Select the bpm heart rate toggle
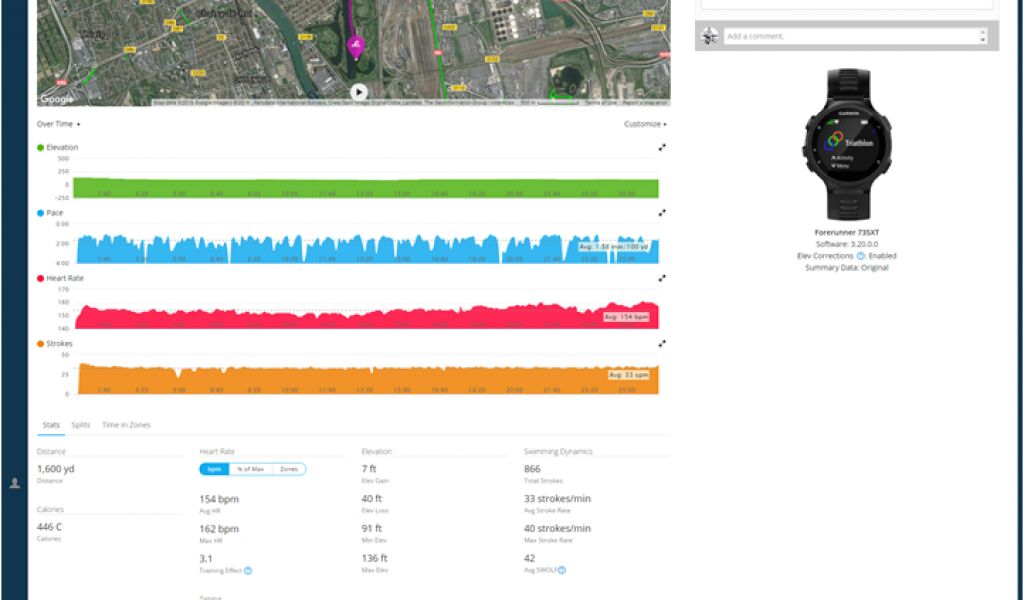Image resolution: width=1024 pixels, height=600 pixels. point(214,469)
